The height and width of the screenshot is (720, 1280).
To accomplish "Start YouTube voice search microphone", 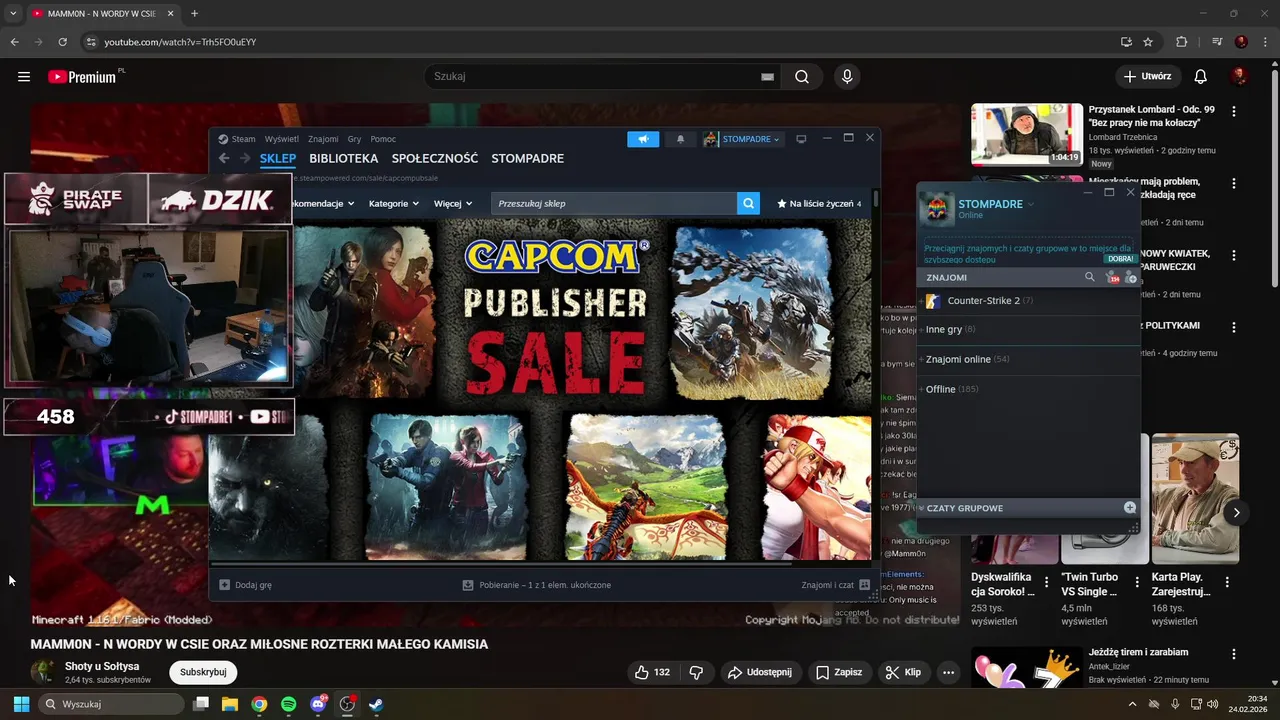I will pyautogui.click(x=847, y=77).
